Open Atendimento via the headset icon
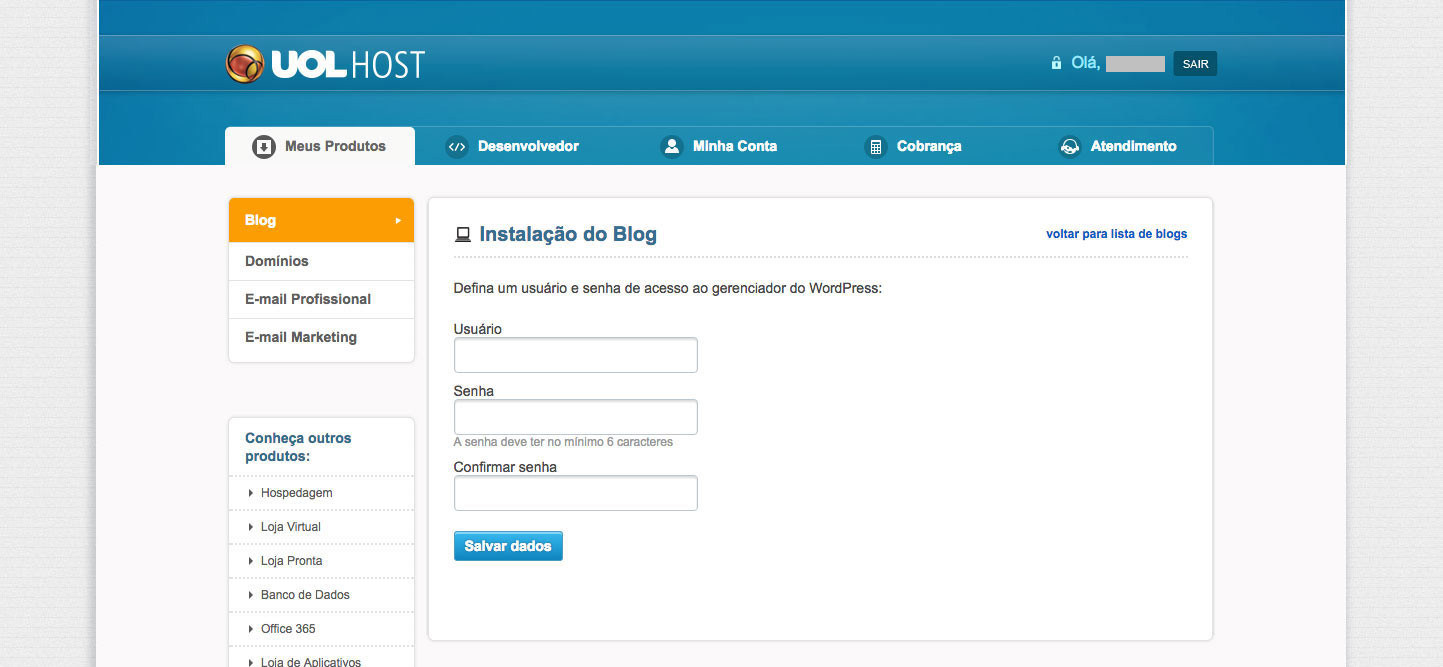1443x667 pixels. click(x=1068, y=146)
